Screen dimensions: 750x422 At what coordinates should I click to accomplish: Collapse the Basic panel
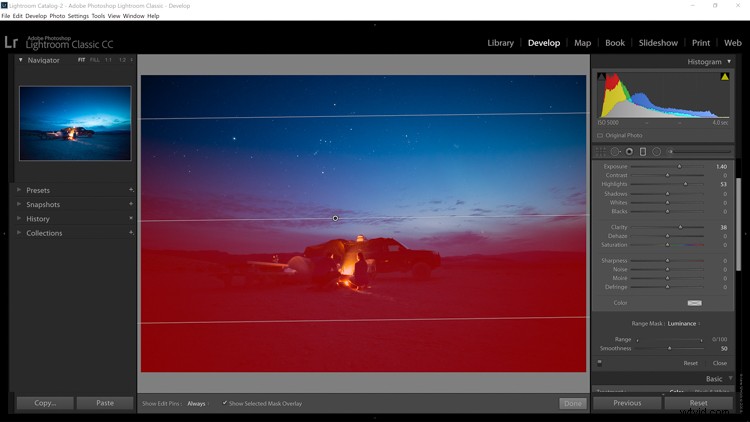[x=730, y=378]
